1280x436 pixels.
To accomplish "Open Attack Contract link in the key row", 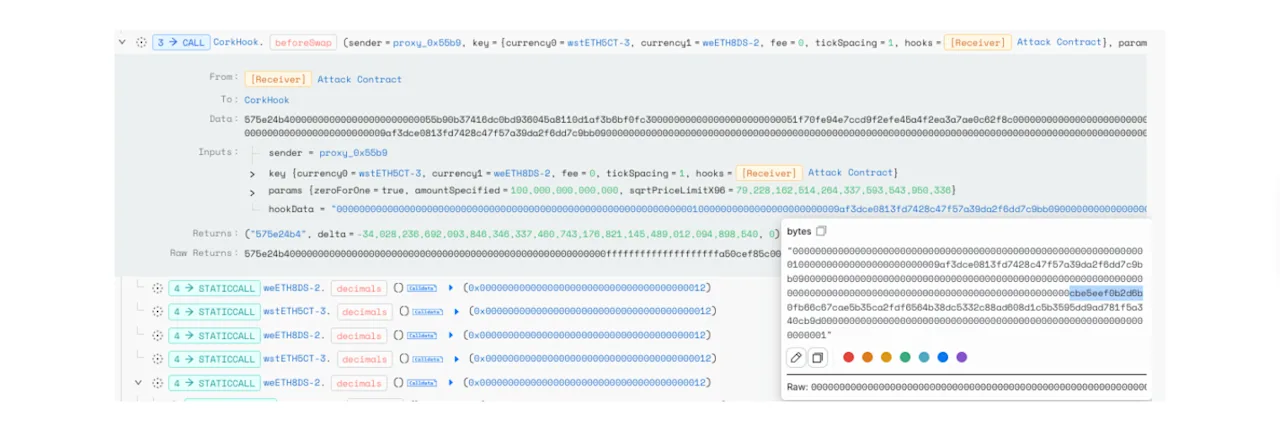I will (x=850, y=173).
